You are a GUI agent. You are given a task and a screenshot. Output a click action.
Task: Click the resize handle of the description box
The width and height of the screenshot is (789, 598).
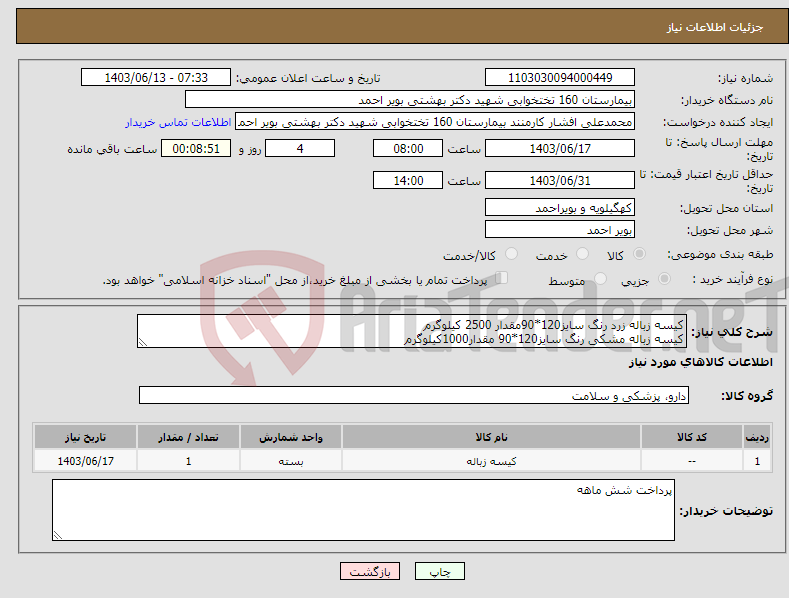(143, 342)
